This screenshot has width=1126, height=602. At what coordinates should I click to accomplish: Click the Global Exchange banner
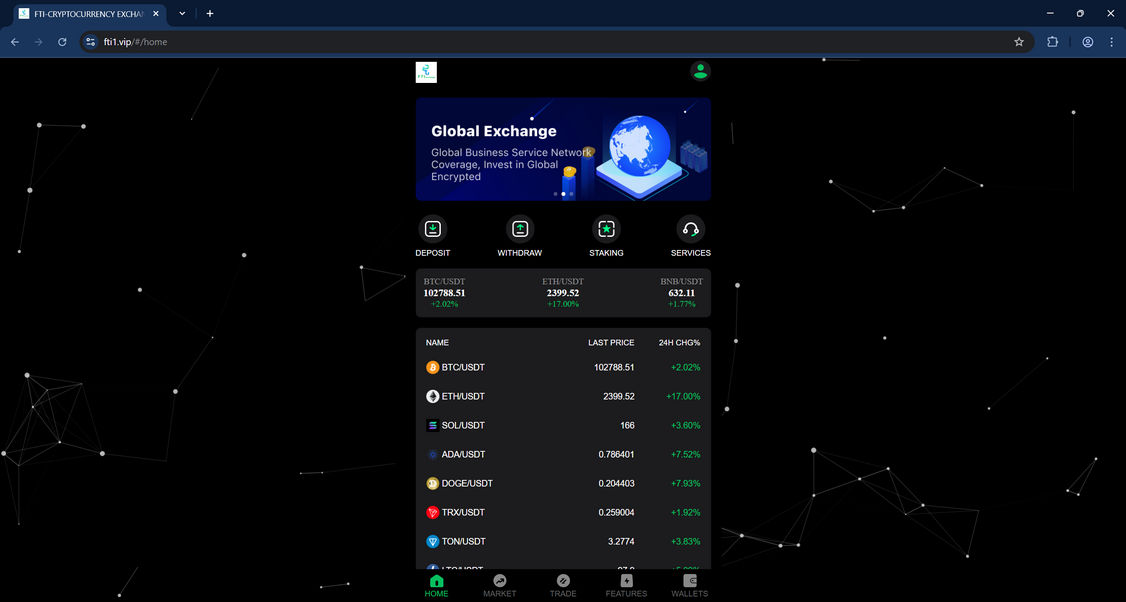coord(563,149)
